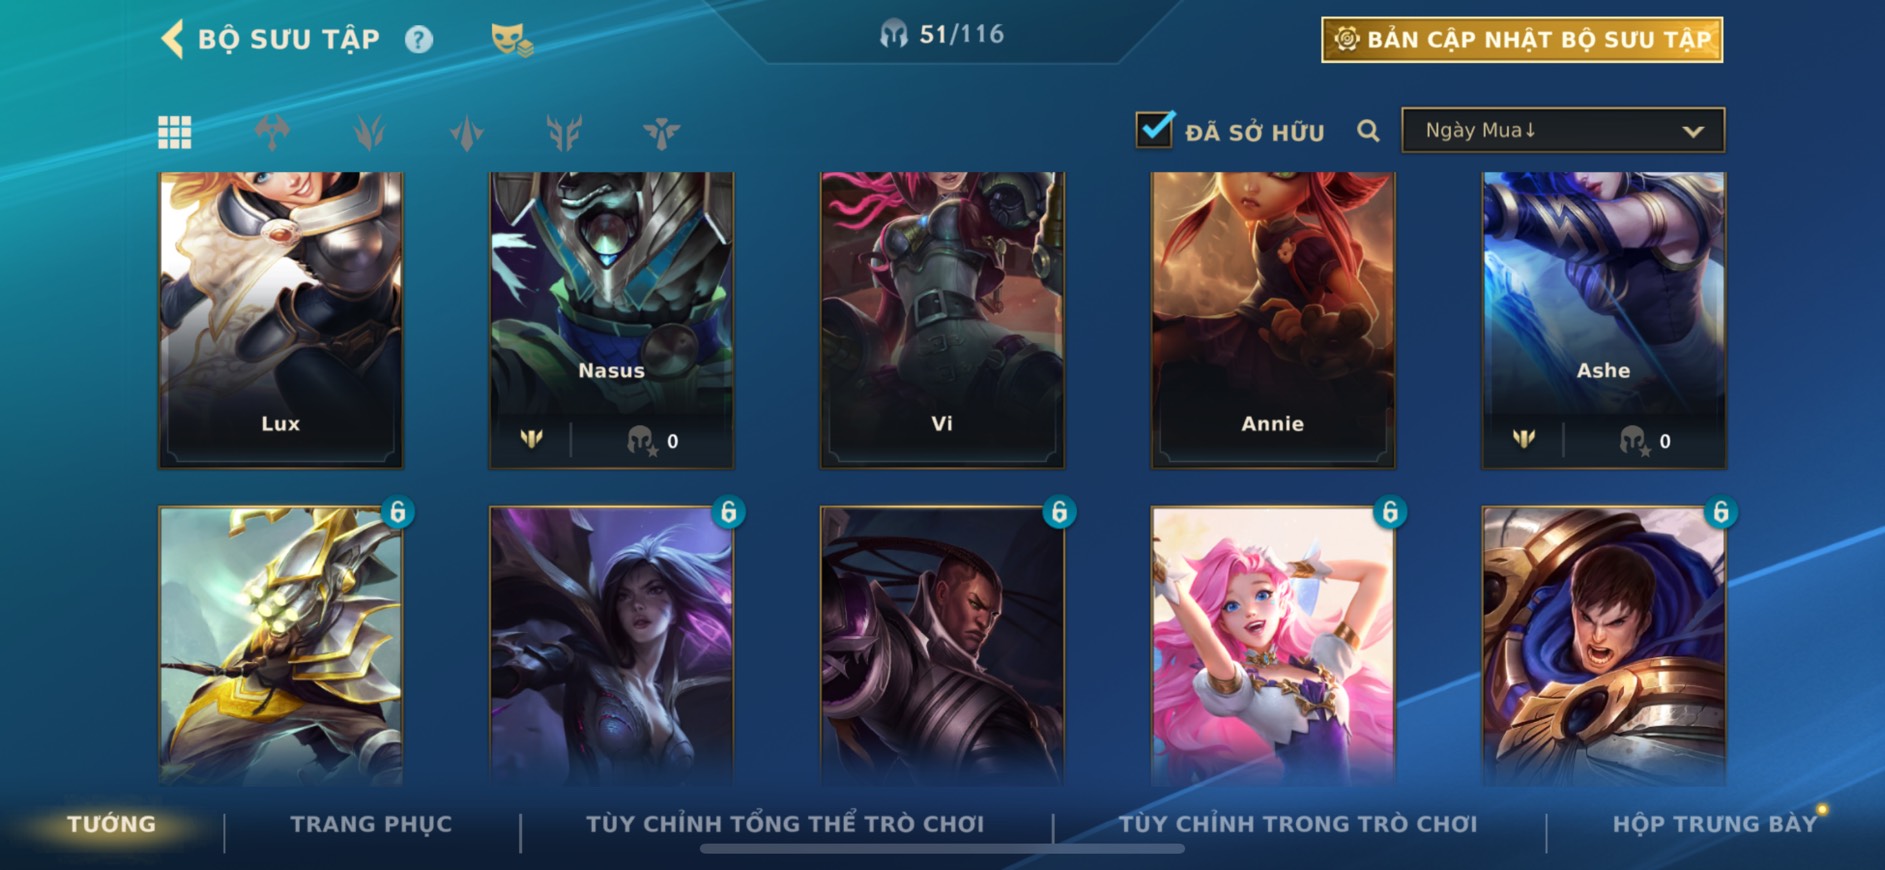Switch to the Trang Phục tab

[x=371, y=824]
